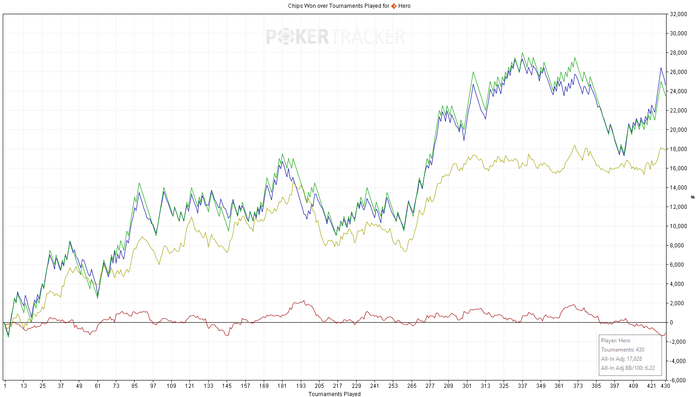Choose the 10,000 y-axis value
Viewport: 700px width, 397px height.
click(678, 226)
